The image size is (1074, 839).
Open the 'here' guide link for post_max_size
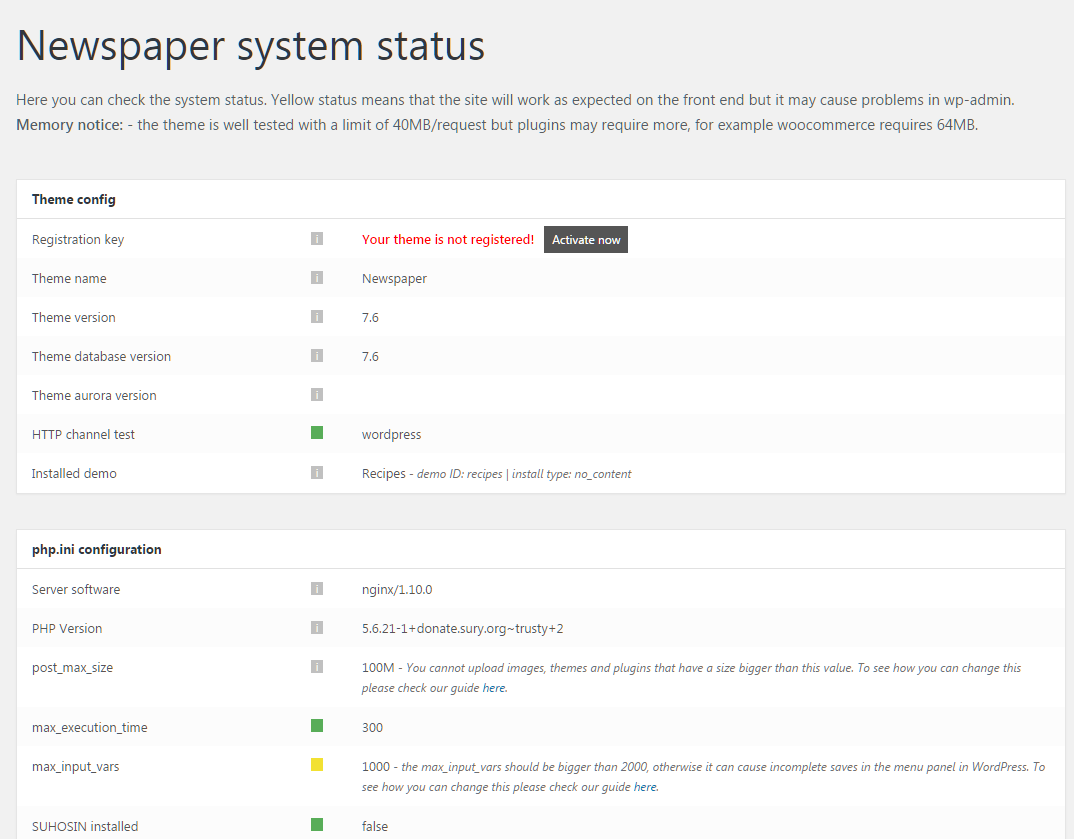point(494,688)
